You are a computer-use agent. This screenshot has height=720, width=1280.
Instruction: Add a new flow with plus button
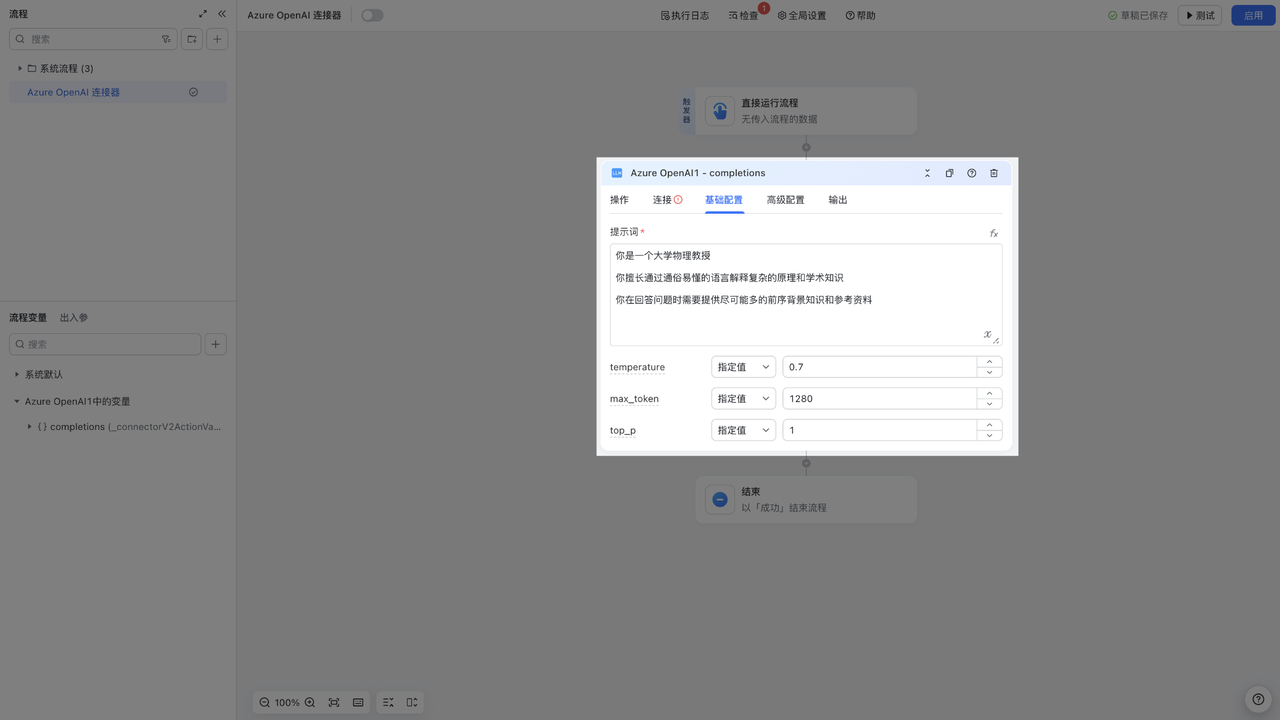click(x=217, y=39)
